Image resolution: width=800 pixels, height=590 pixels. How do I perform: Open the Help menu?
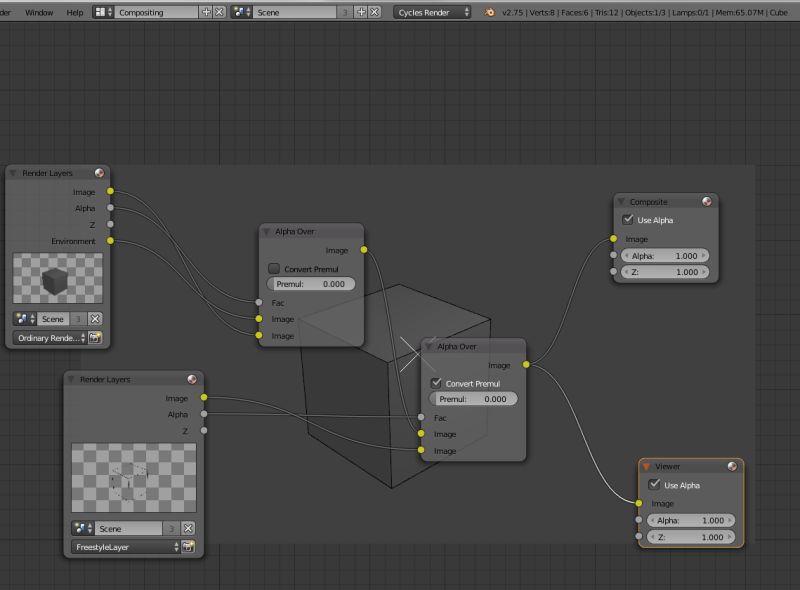73,13
